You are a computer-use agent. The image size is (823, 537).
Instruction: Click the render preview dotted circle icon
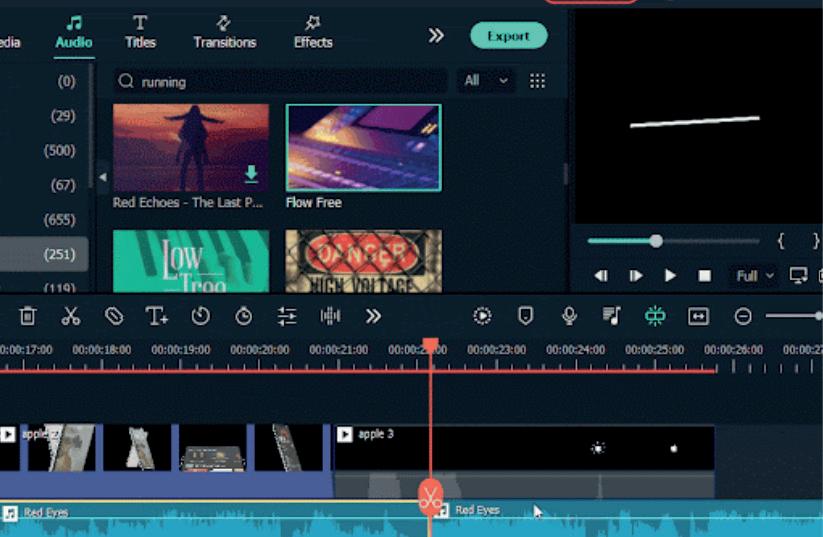coord(482,316)
